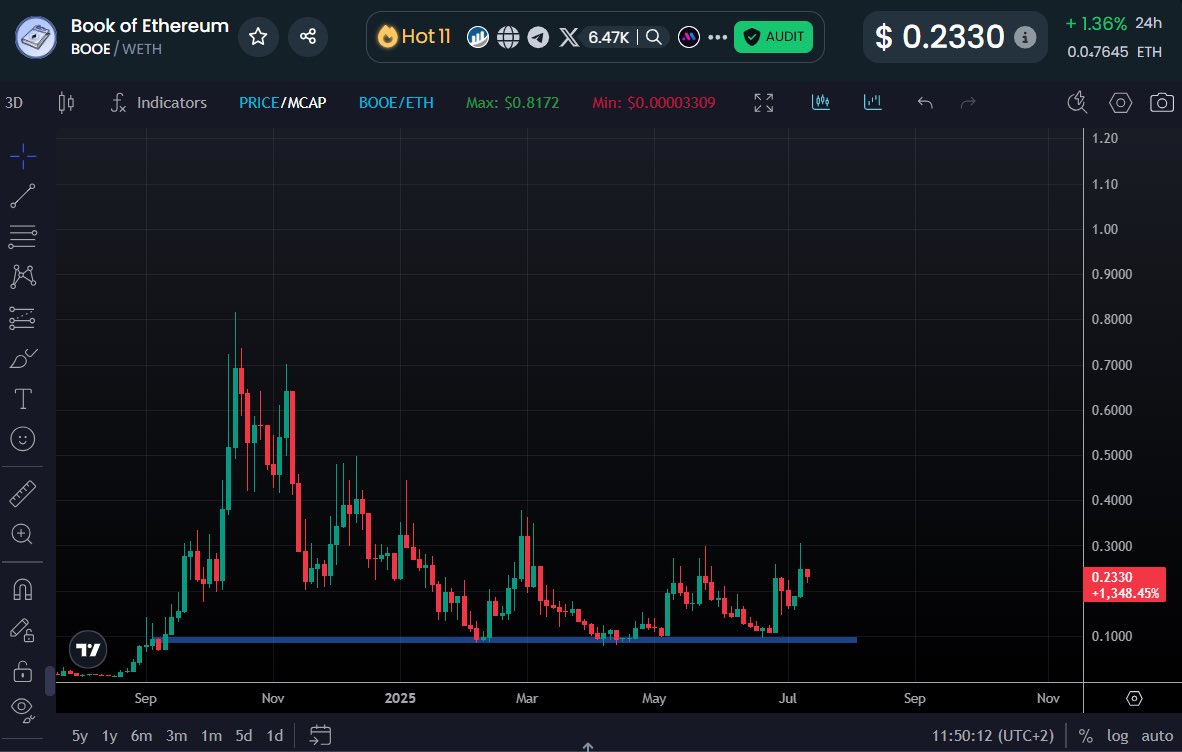This screenshot has width=1182, height=752.
Task: Select the crosshair cursor tool
Action: [23, 156]
